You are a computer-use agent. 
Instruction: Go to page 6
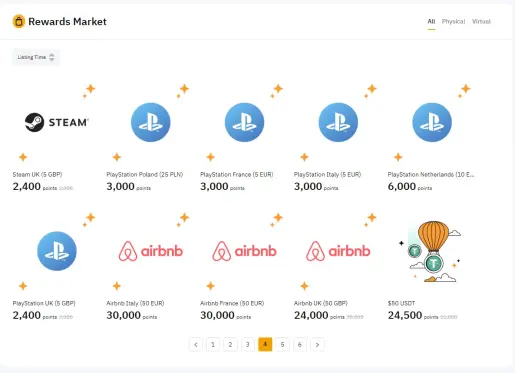300,344
